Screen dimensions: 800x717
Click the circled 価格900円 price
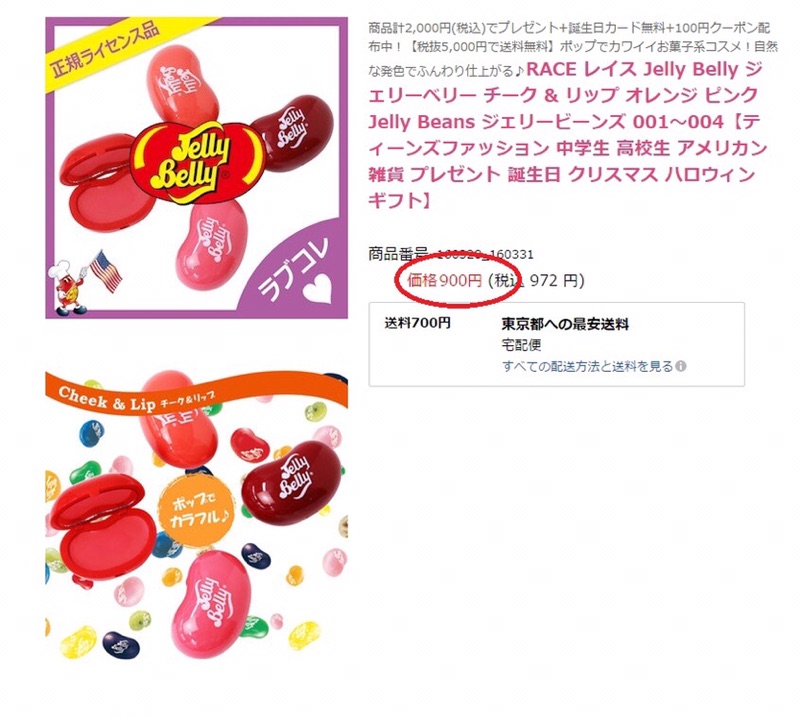(444, 280)
